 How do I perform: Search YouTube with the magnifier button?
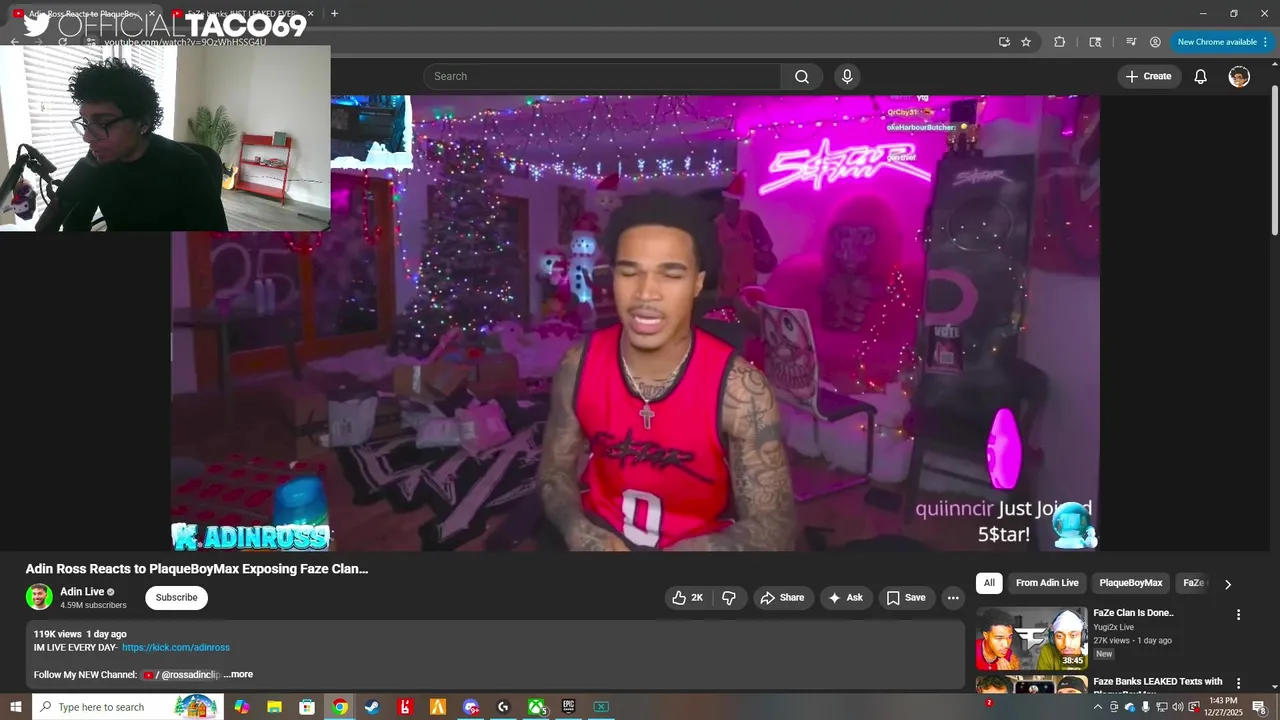click(x=802, y=77)
